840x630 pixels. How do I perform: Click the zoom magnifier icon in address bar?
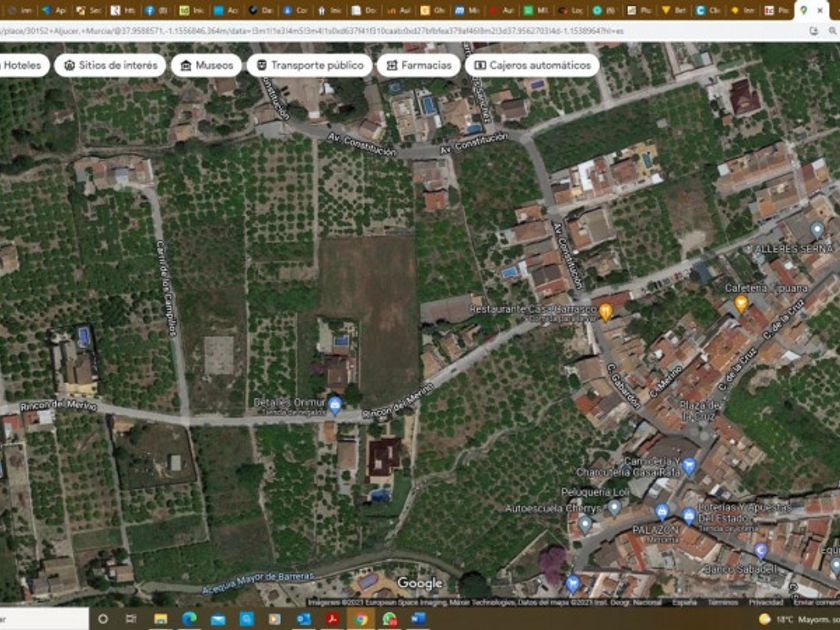[x=814, y=31]
